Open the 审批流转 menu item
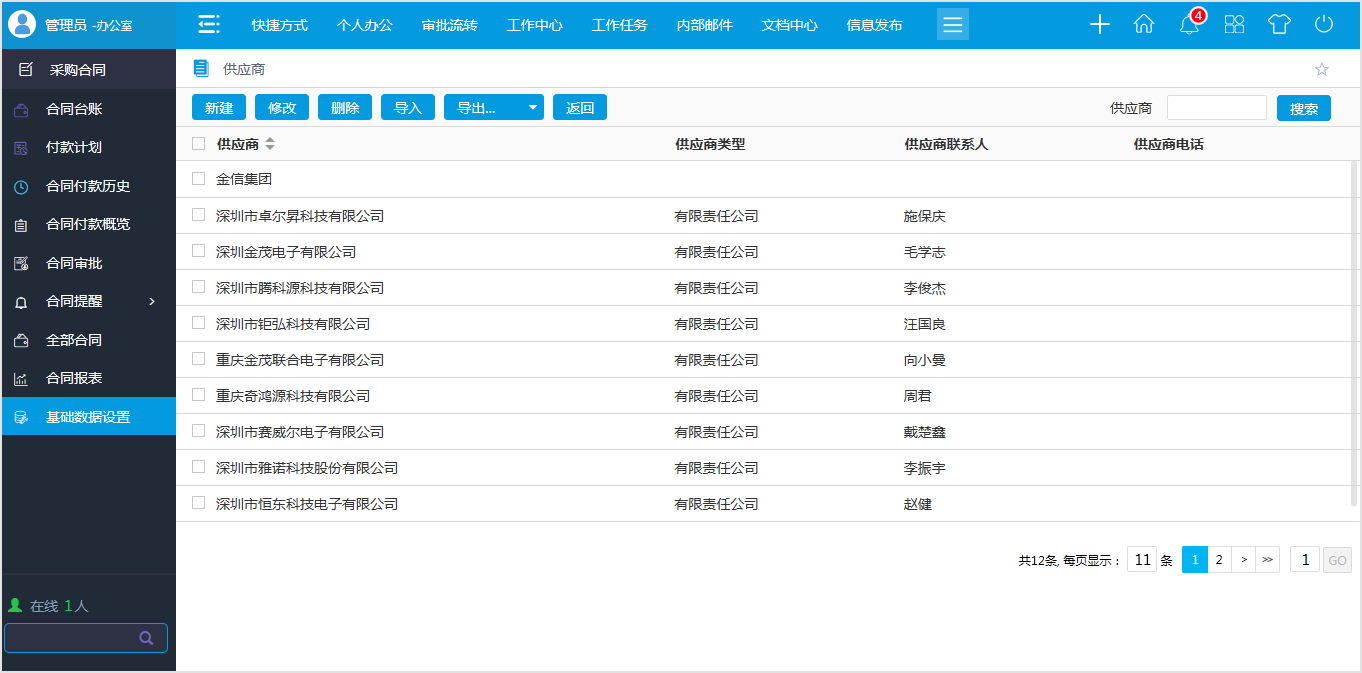 click(449, 25)
